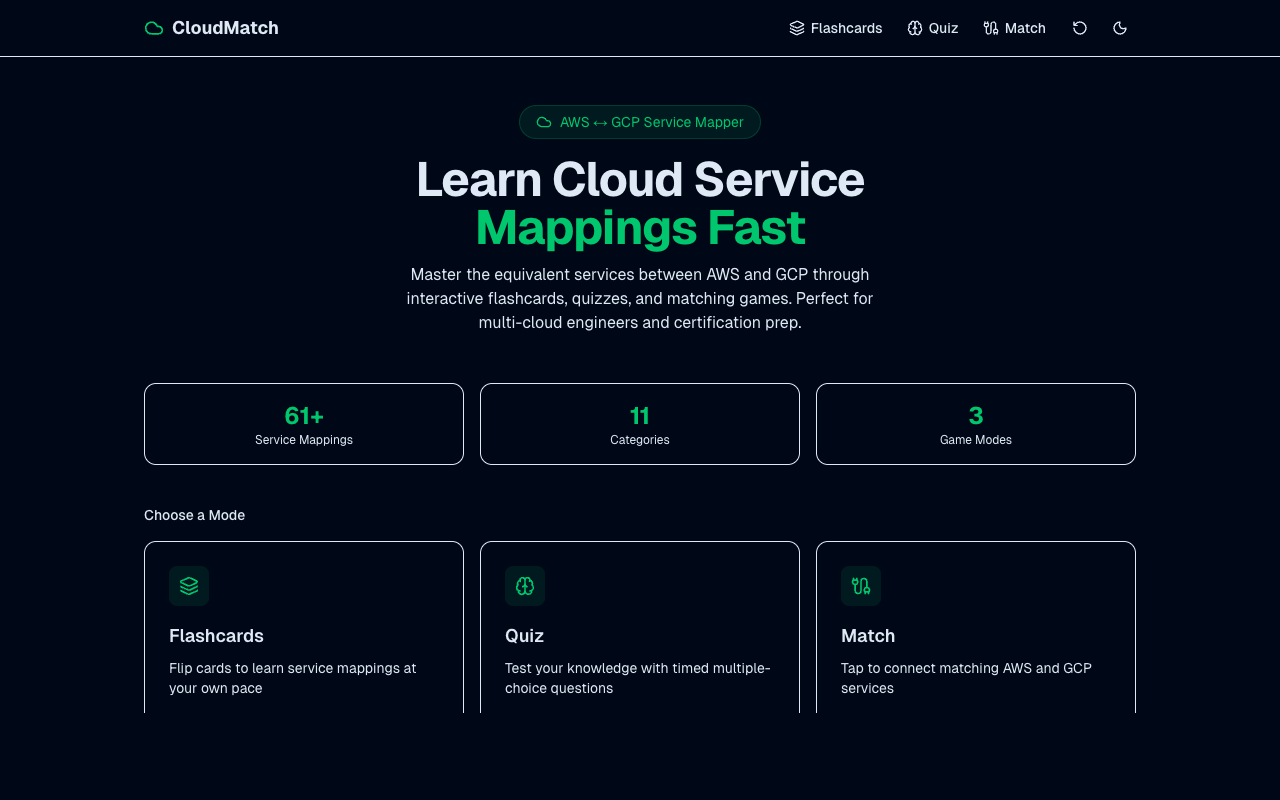
Task: Click the reset progress circular arrow icon
Action: tap(1080, 28)
